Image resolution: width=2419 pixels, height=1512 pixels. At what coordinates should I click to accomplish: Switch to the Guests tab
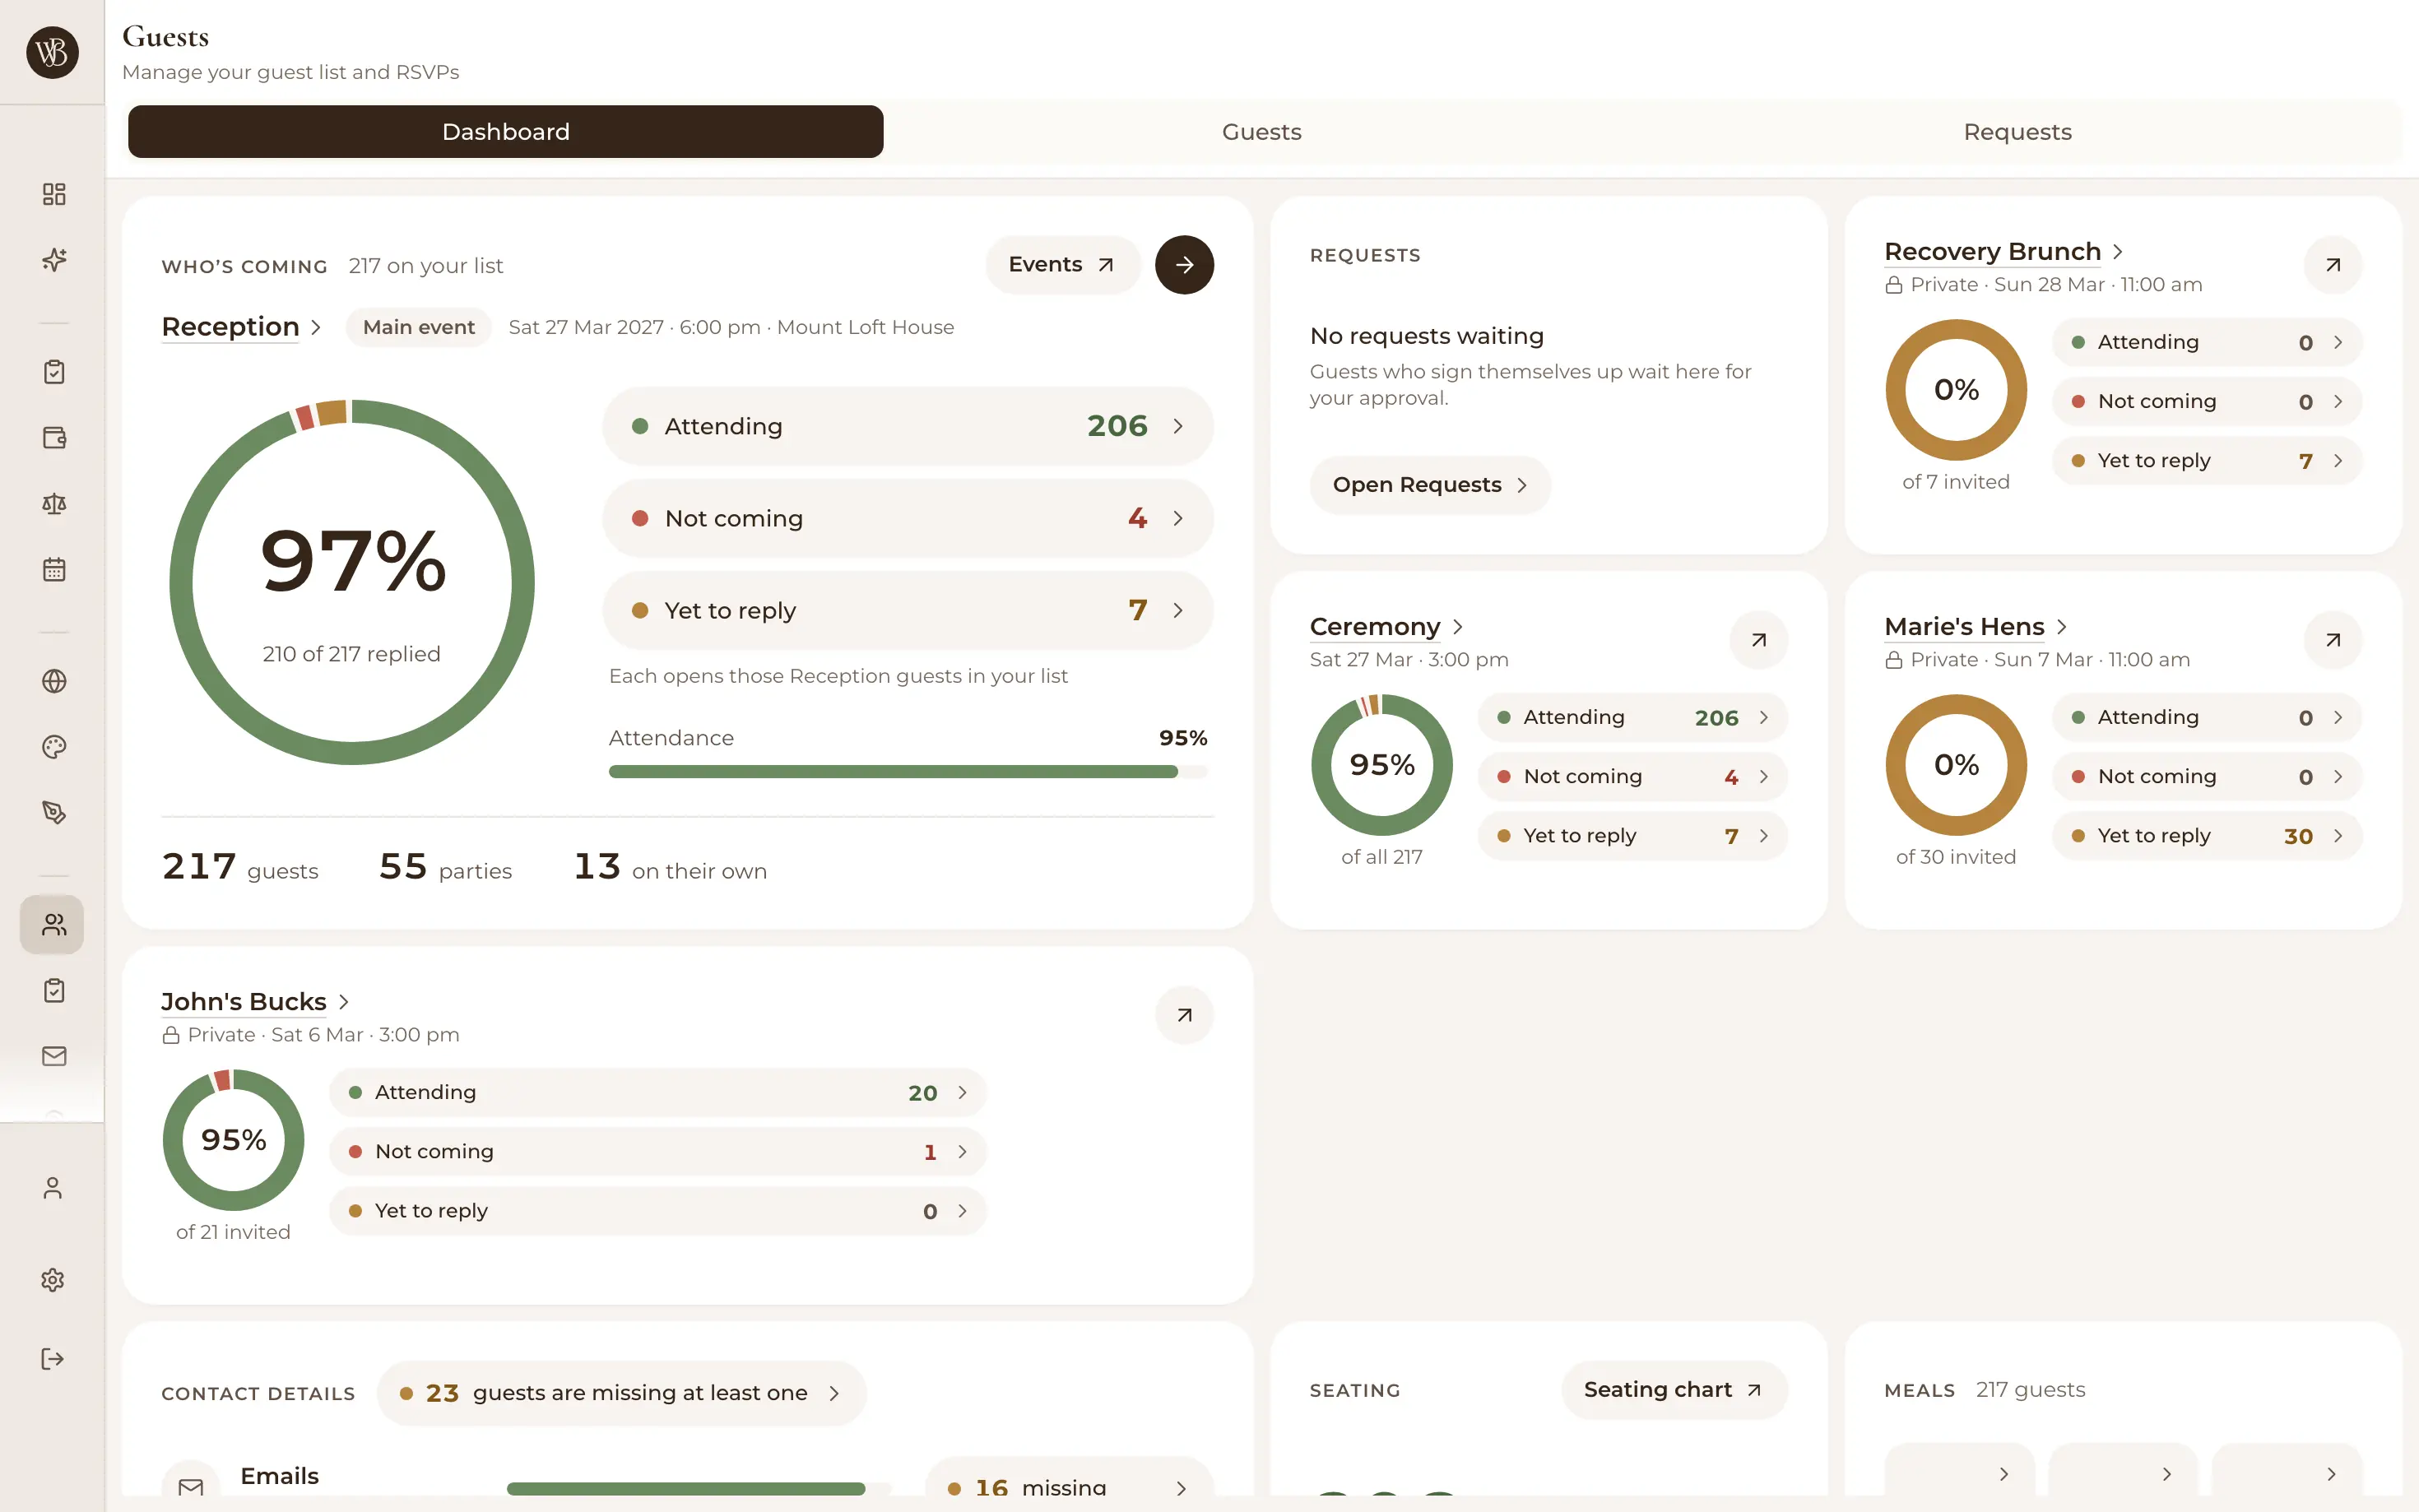[1262, 132]
